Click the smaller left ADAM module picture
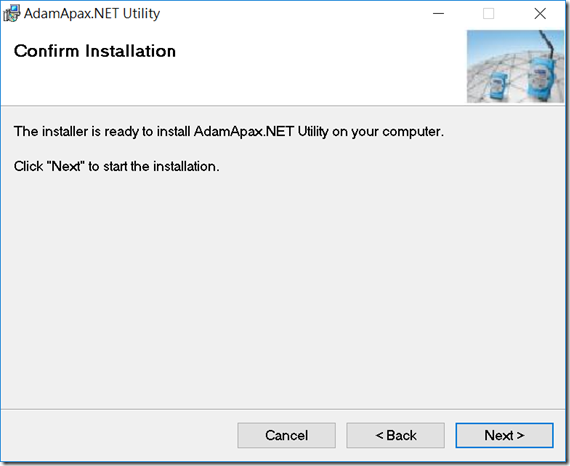Image resolution: width=570 pixels, height=466 pixels. pyautogui.click(x=496, y=84)
